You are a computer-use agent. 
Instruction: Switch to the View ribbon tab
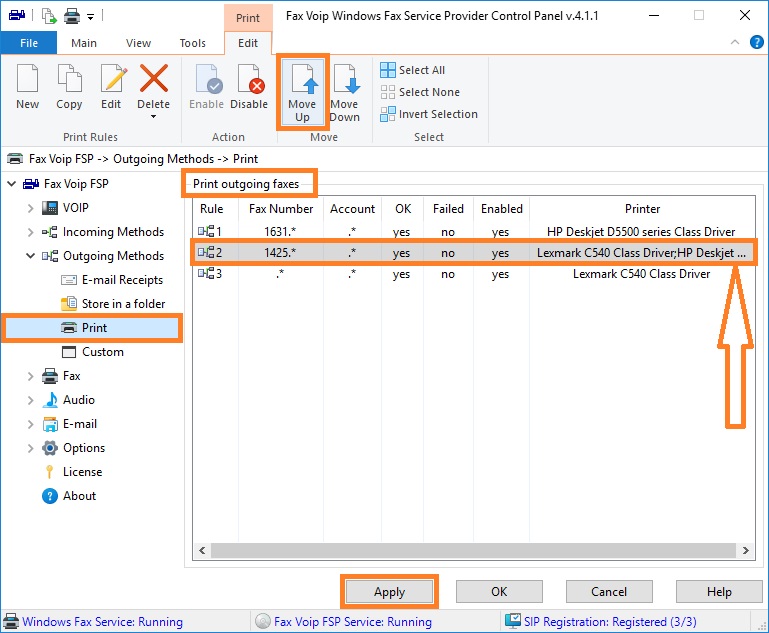point(138,43)
